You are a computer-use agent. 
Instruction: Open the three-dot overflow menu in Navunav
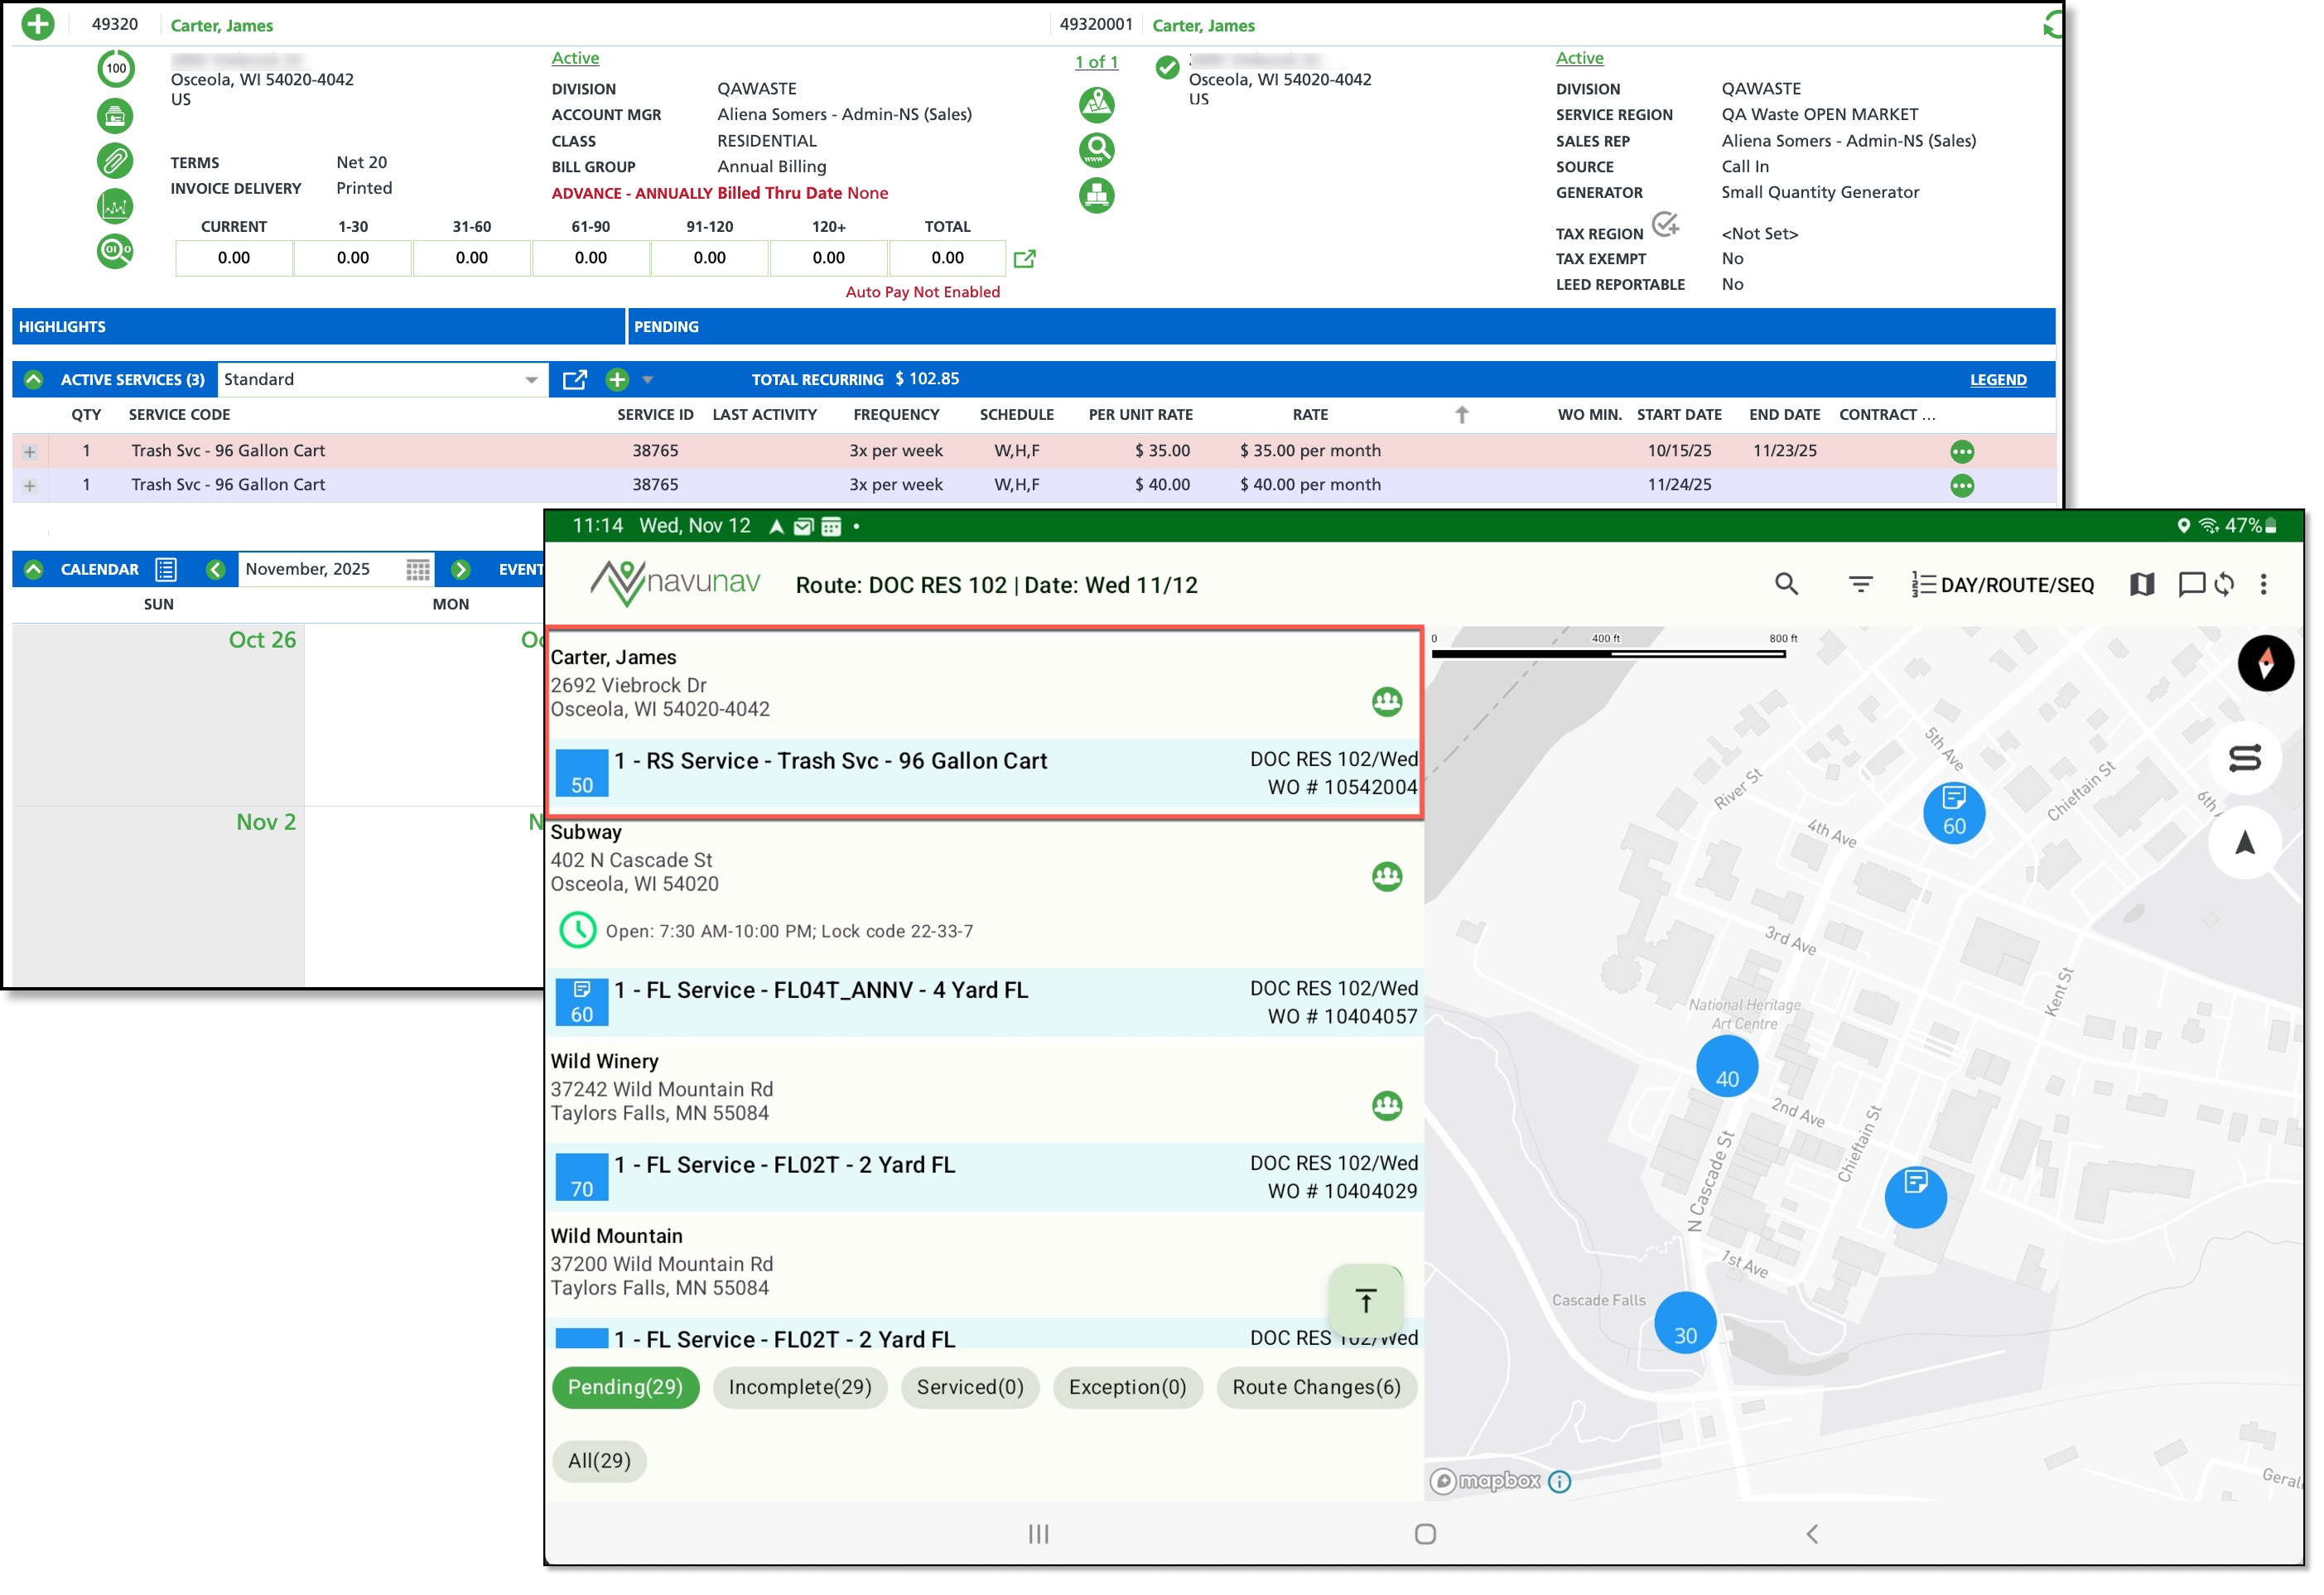[2263, 584]
